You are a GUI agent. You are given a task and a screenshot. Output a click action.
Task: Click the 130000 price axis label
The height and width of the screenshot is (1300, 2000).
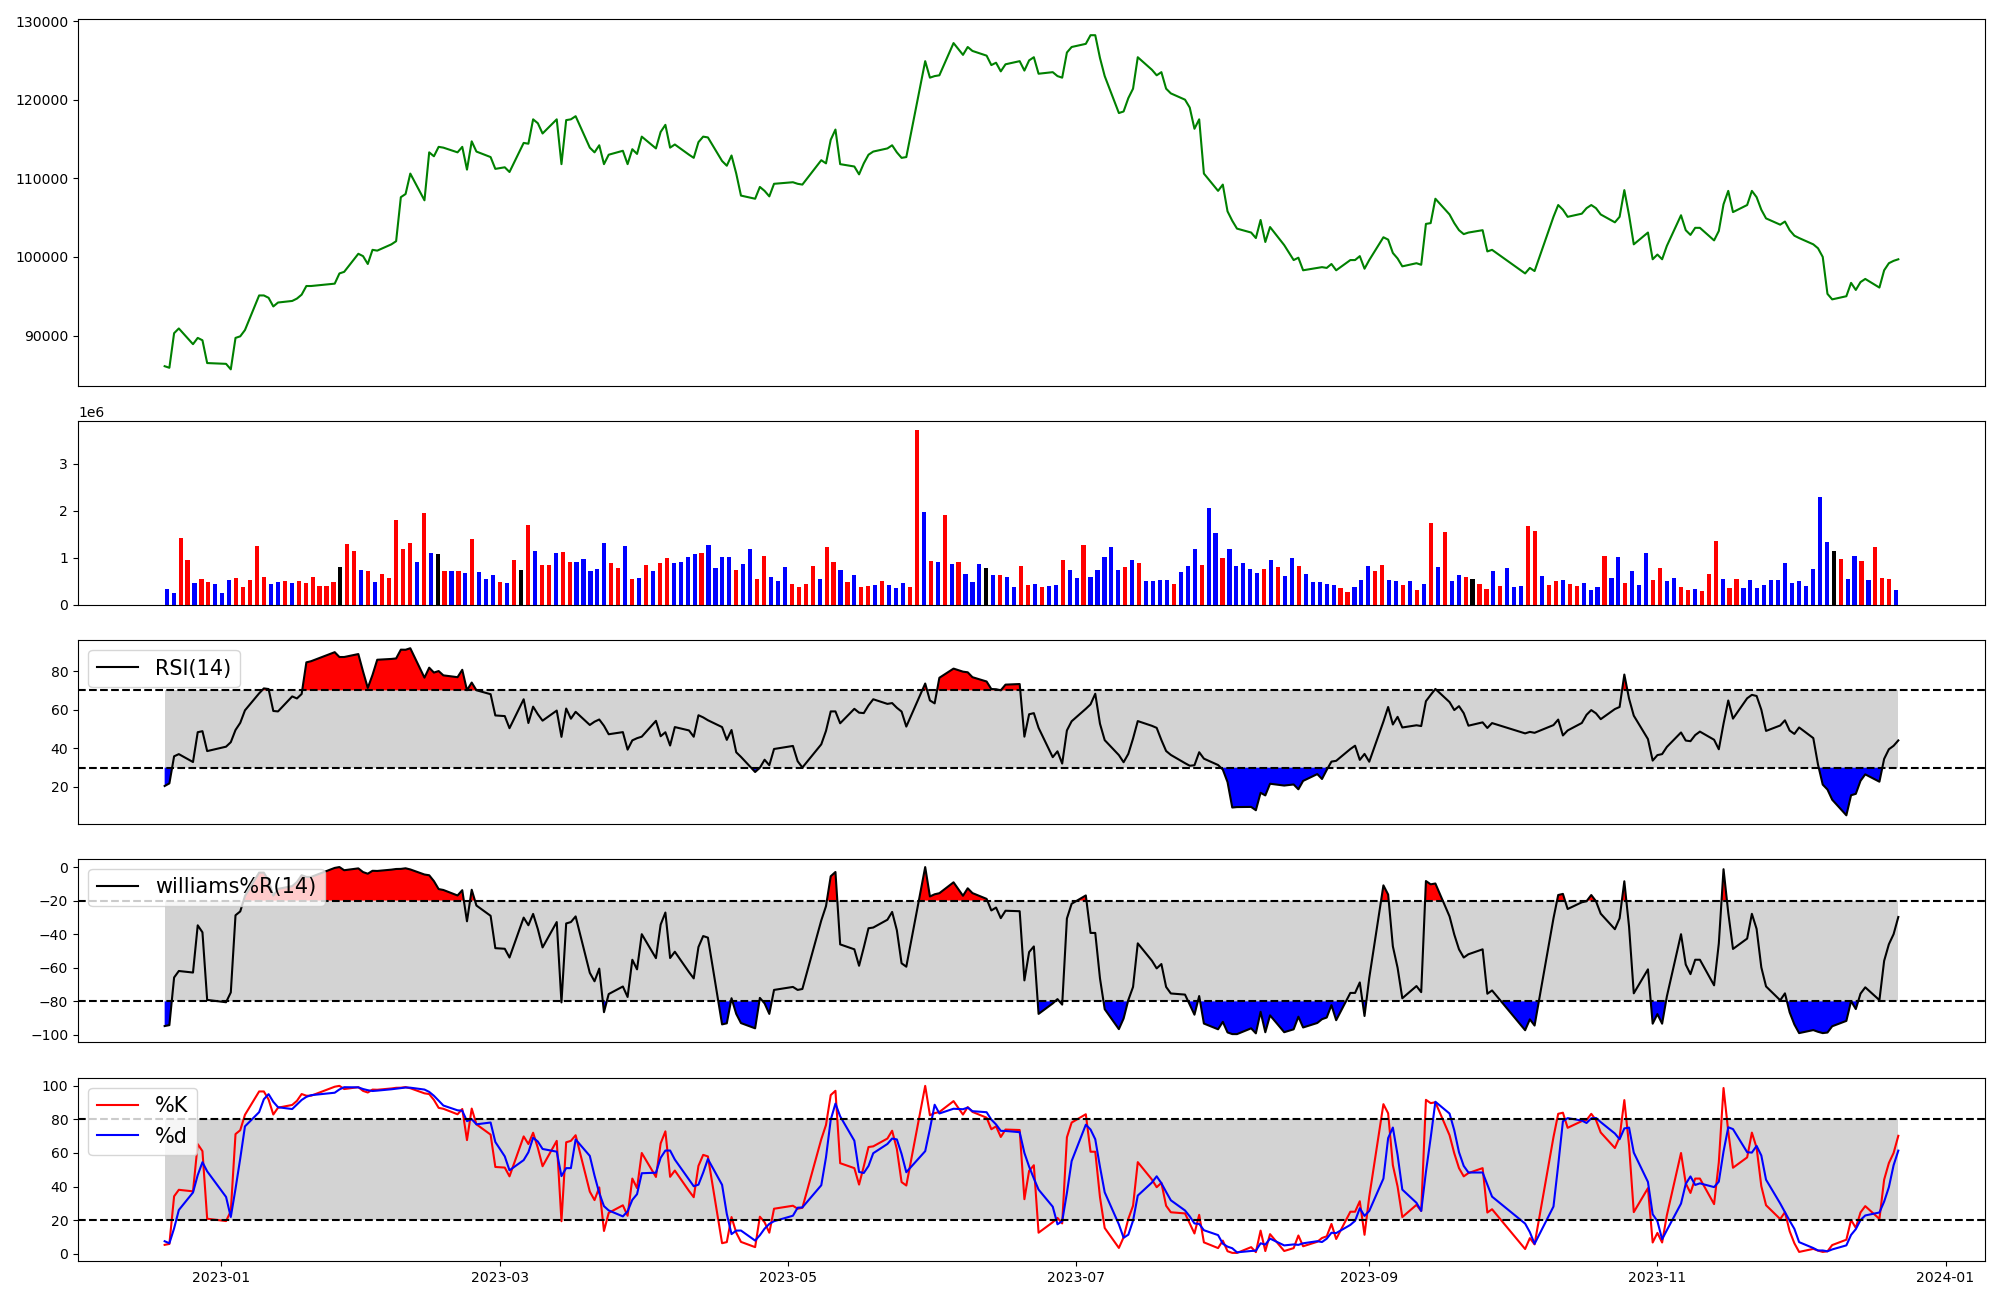tap(42, 22)
